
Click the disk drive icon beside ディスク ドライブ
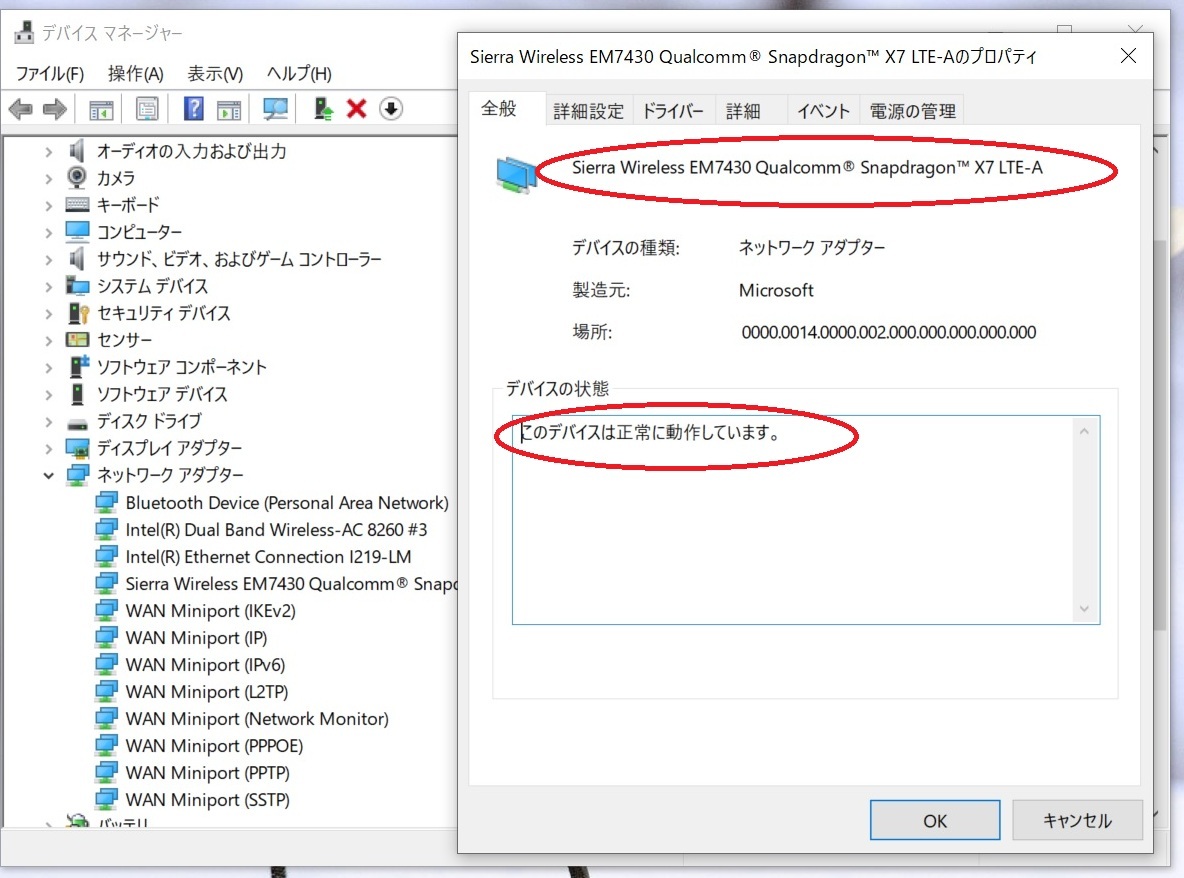tap(77, 424)
